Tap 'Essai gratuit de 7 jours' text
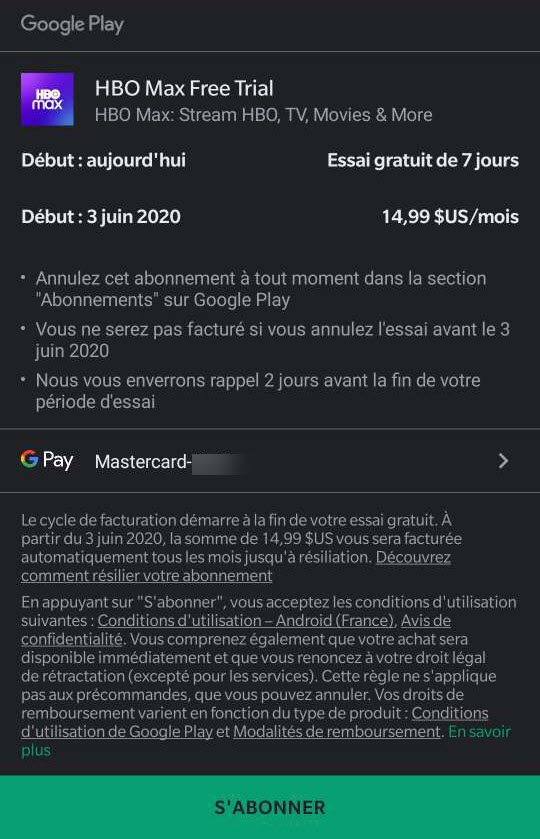This screenshot has width=540, height=839. click(423, 160)
